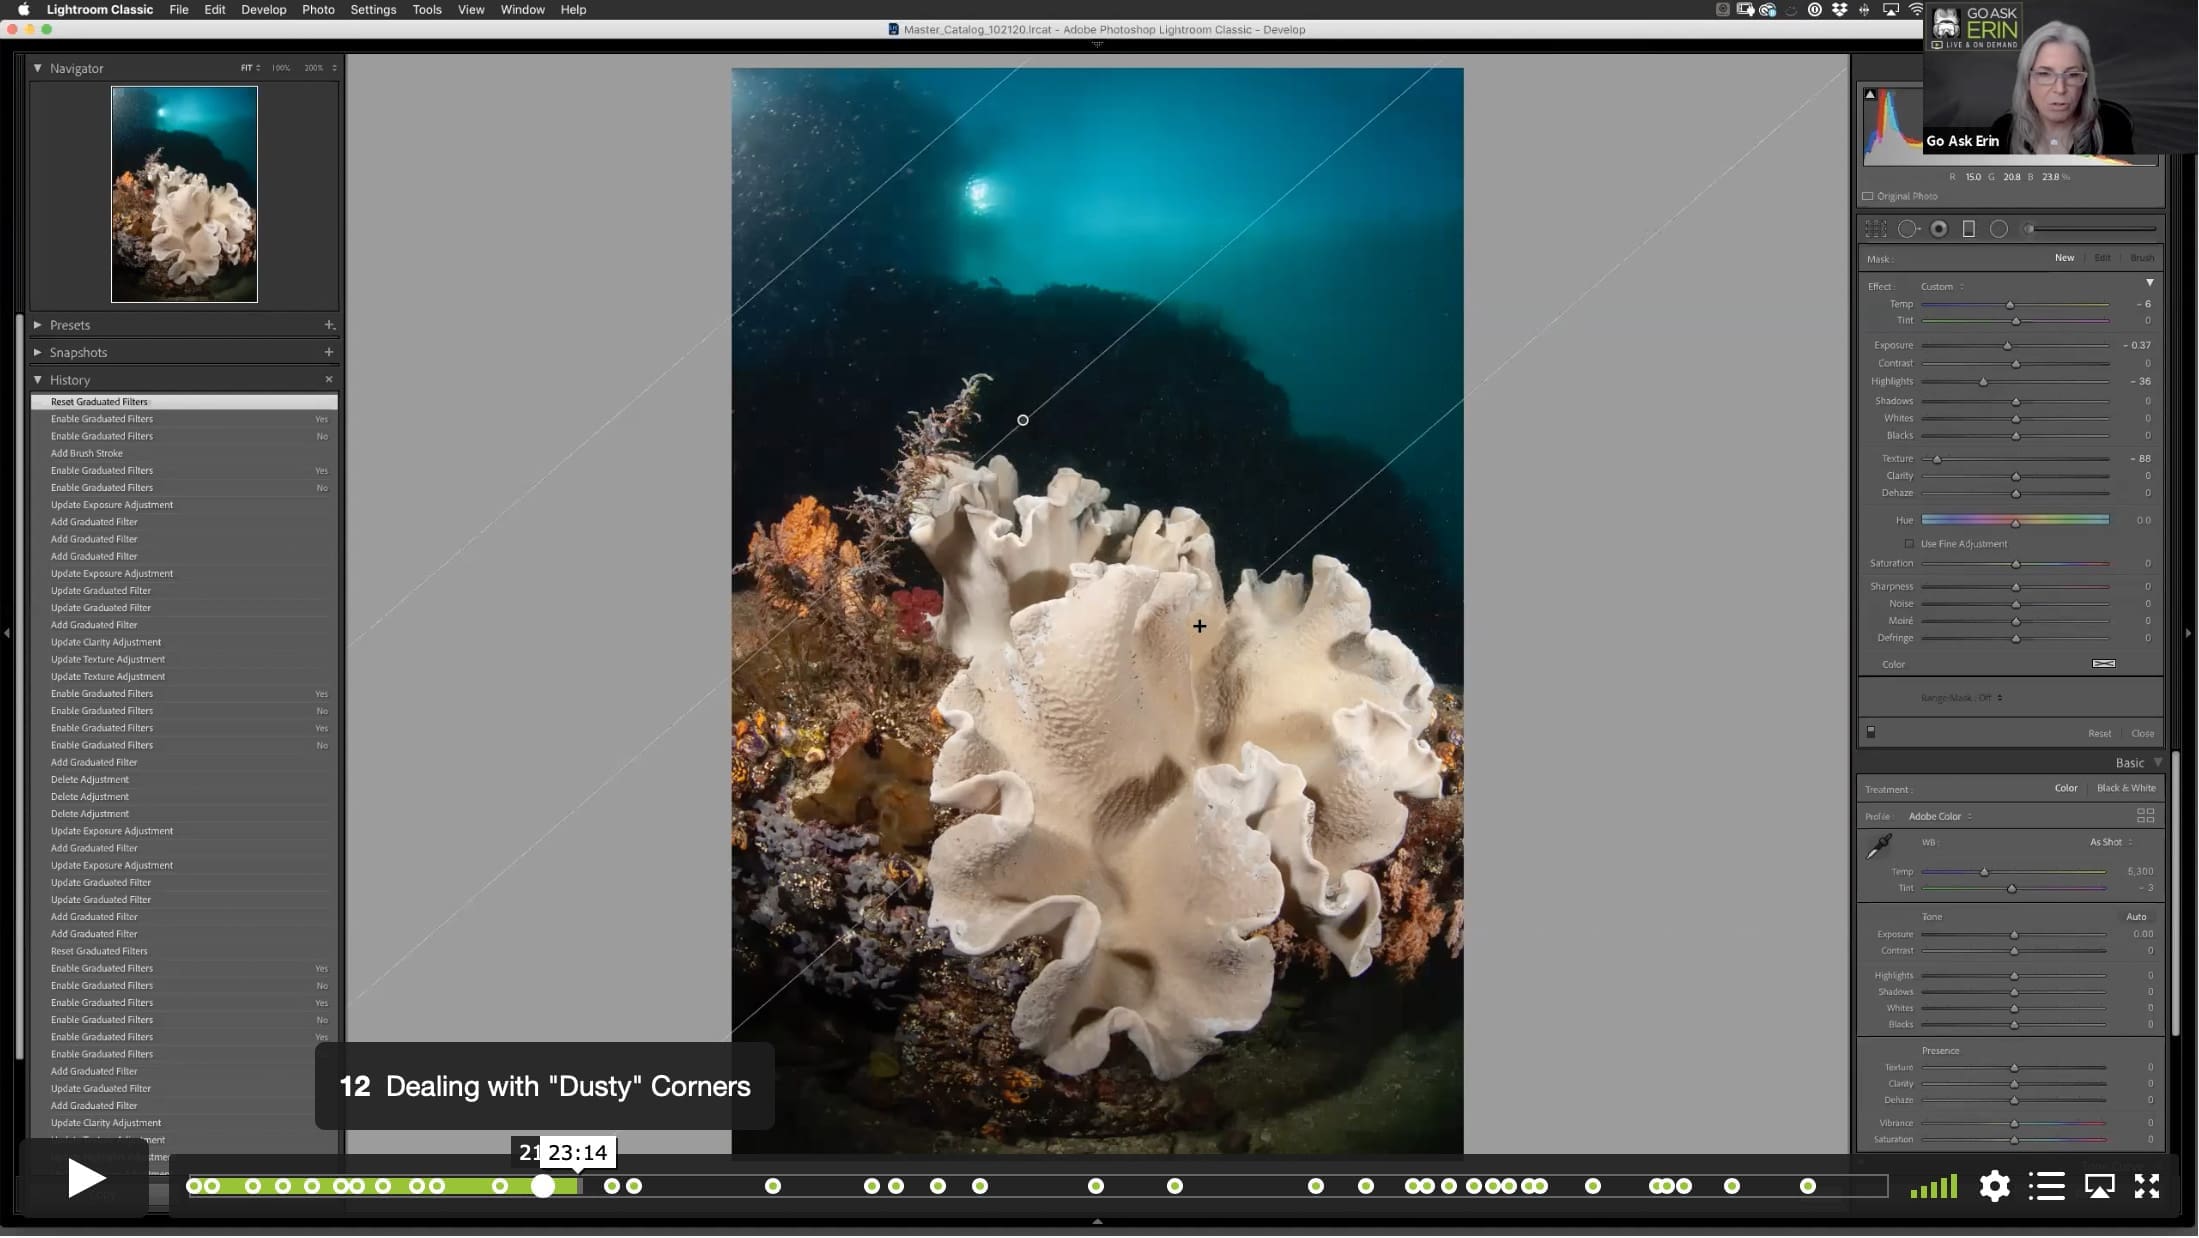This screenshot has height=1238, width=2199.
Task: Open the Adobe Color profile dropdown
Action: [x=1940, y=816]
